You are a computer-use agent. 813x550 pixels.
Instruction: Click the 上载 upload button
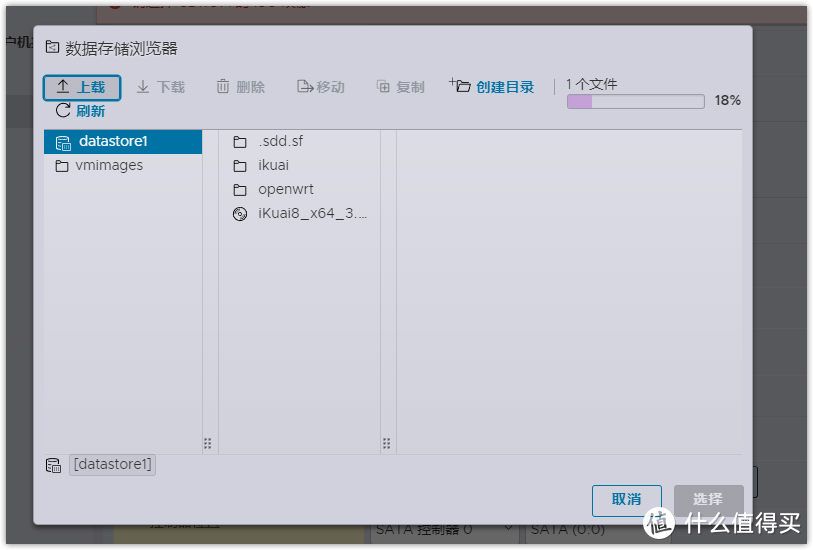point(82,87)
